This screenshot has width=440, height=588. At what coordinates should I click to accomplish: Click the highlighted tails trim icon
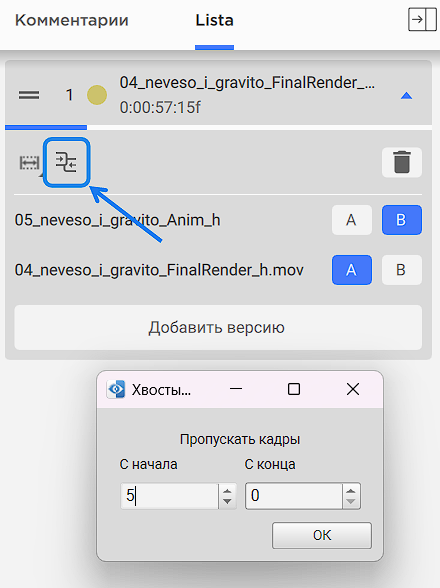pyautogui.click(x=66, y=162)
